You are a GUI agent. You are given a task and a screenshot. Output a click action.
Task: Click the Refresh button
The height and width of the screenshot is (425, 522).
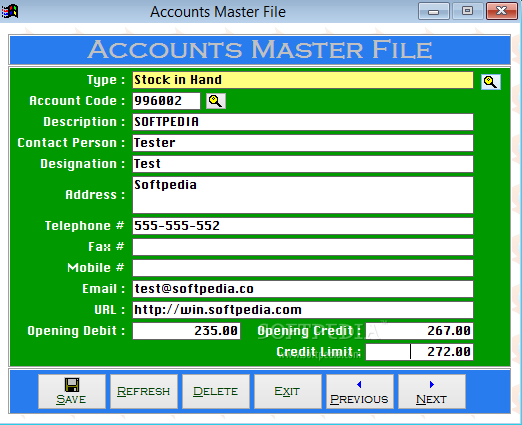click(x=144, y=391)
